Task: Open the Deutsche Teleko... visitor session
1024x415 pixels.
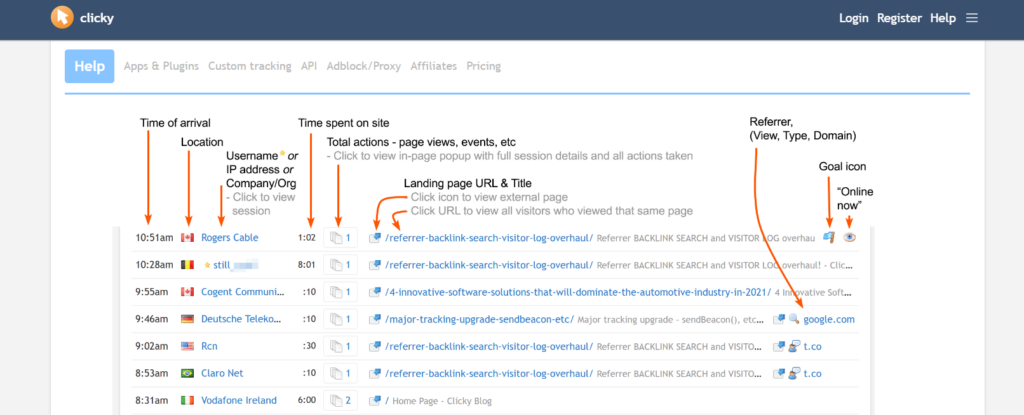Action: [x=242, y=320]
